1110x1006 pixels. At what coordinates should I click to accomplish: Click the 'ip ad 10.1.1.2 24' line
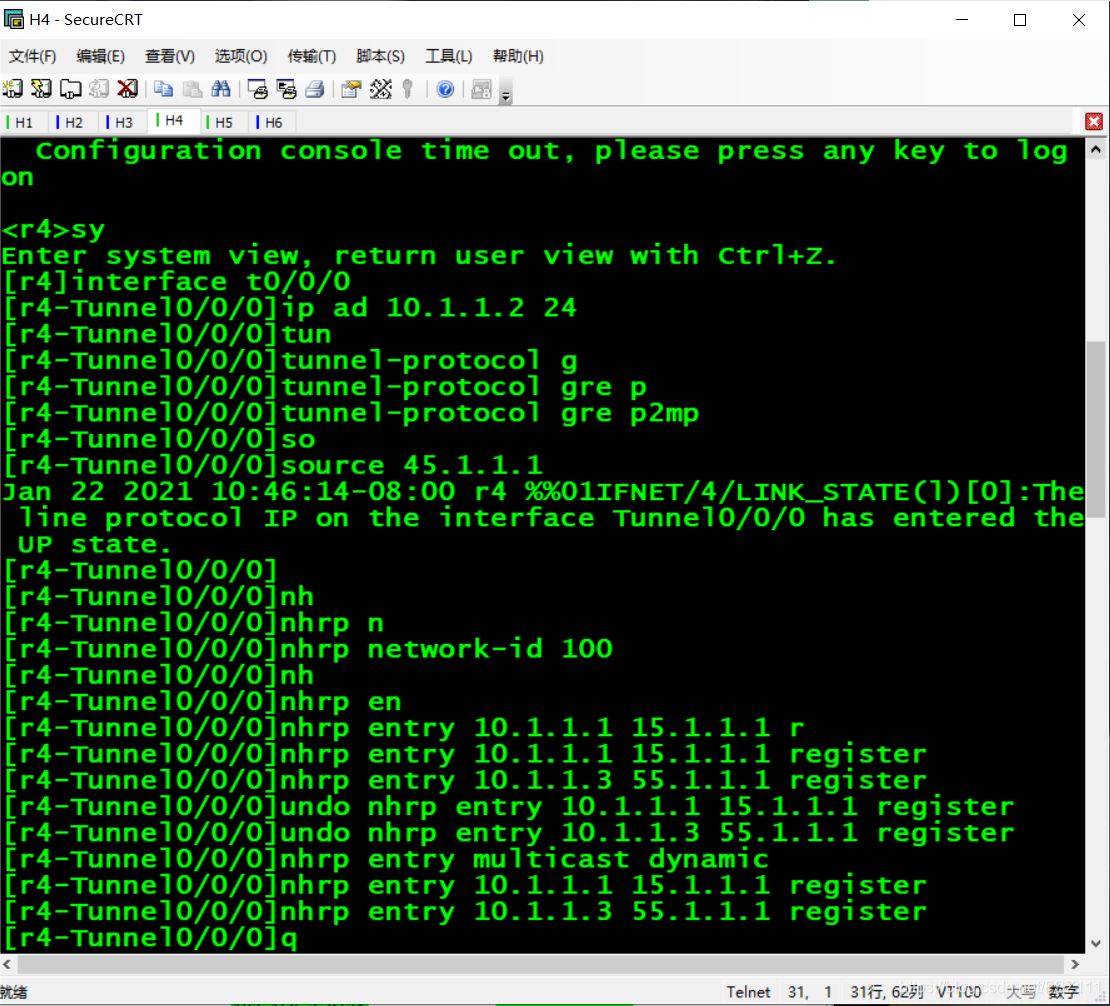[290, 308]
